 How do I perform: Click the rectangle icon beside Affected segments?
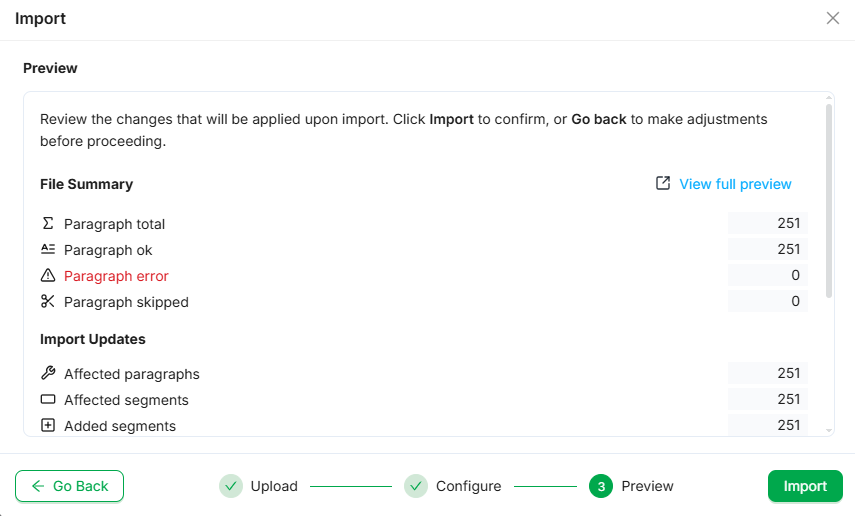coord(48,400)
